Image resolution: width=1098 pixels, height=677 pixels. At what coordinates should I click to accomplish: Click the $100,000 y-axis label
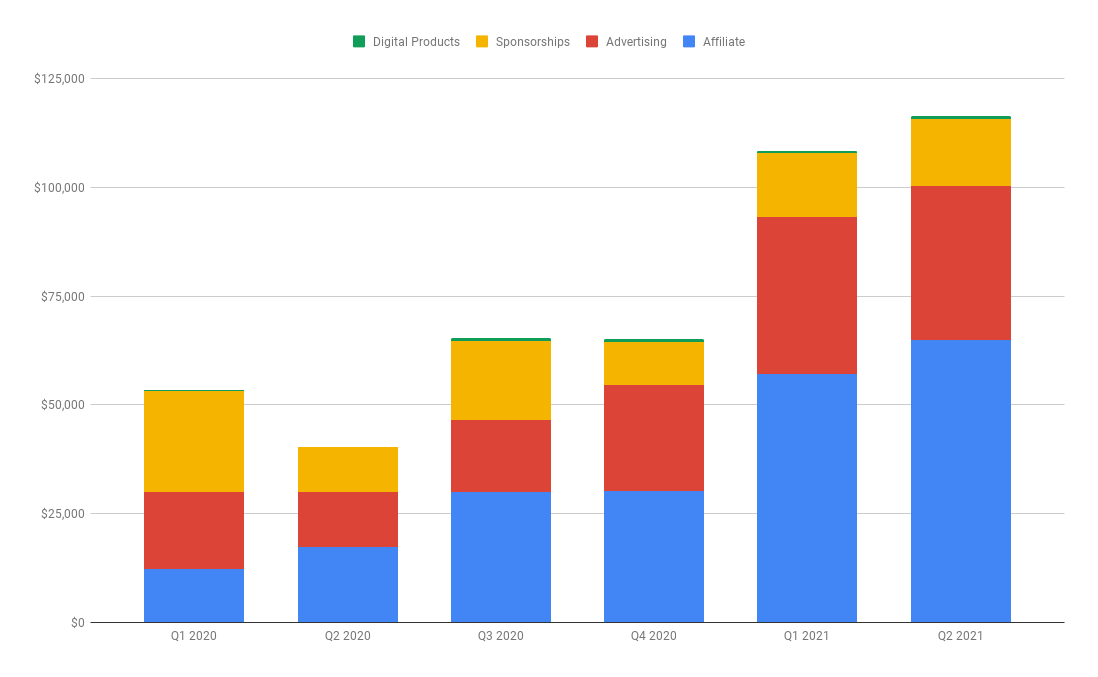(59, 187)
